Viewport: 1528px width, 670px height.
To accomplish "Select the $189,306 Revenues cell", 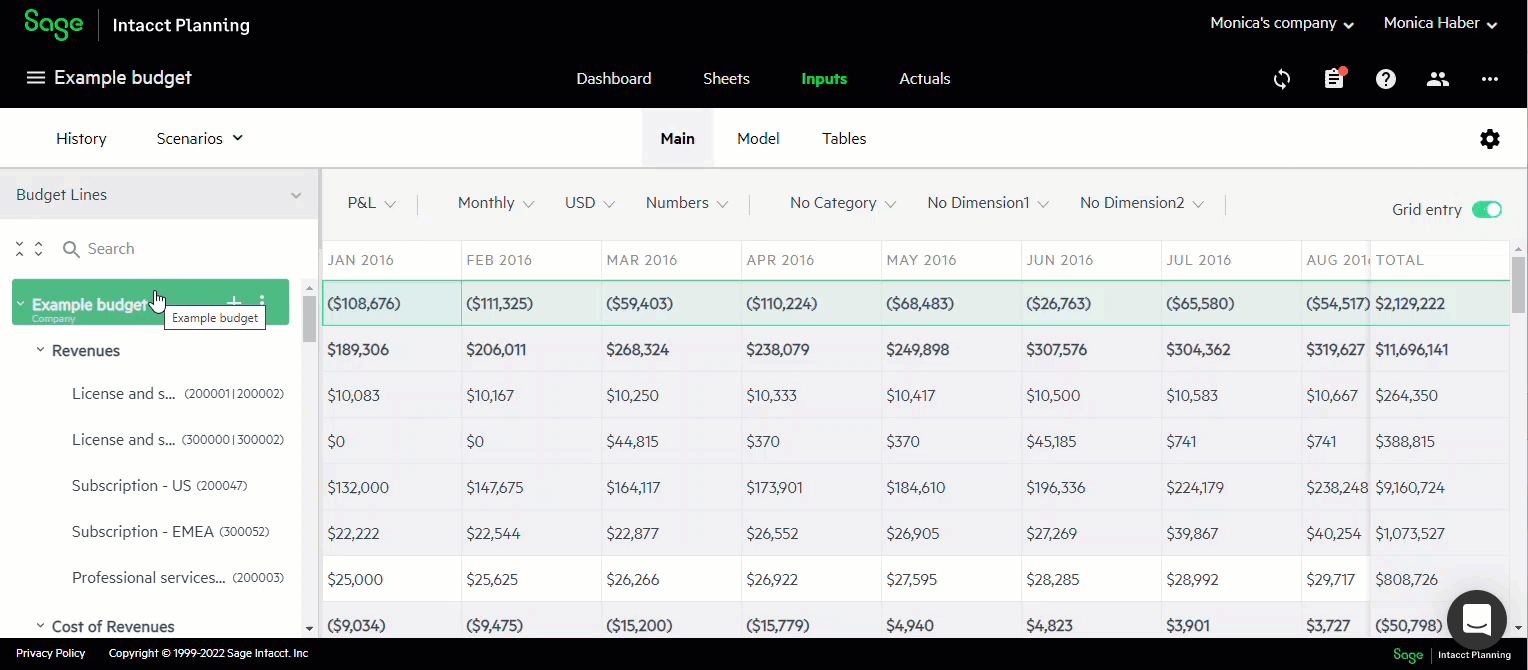I will coord(391,350).
